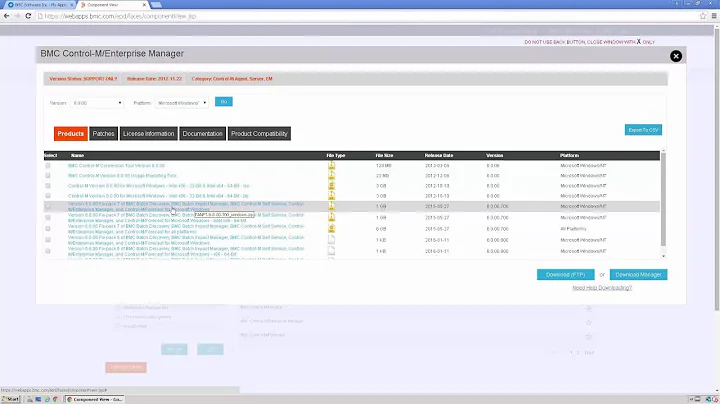Screen dimensions: 720x404
Task: Close the BMC Control-M dialog with X icon
Action: point(675,56)
